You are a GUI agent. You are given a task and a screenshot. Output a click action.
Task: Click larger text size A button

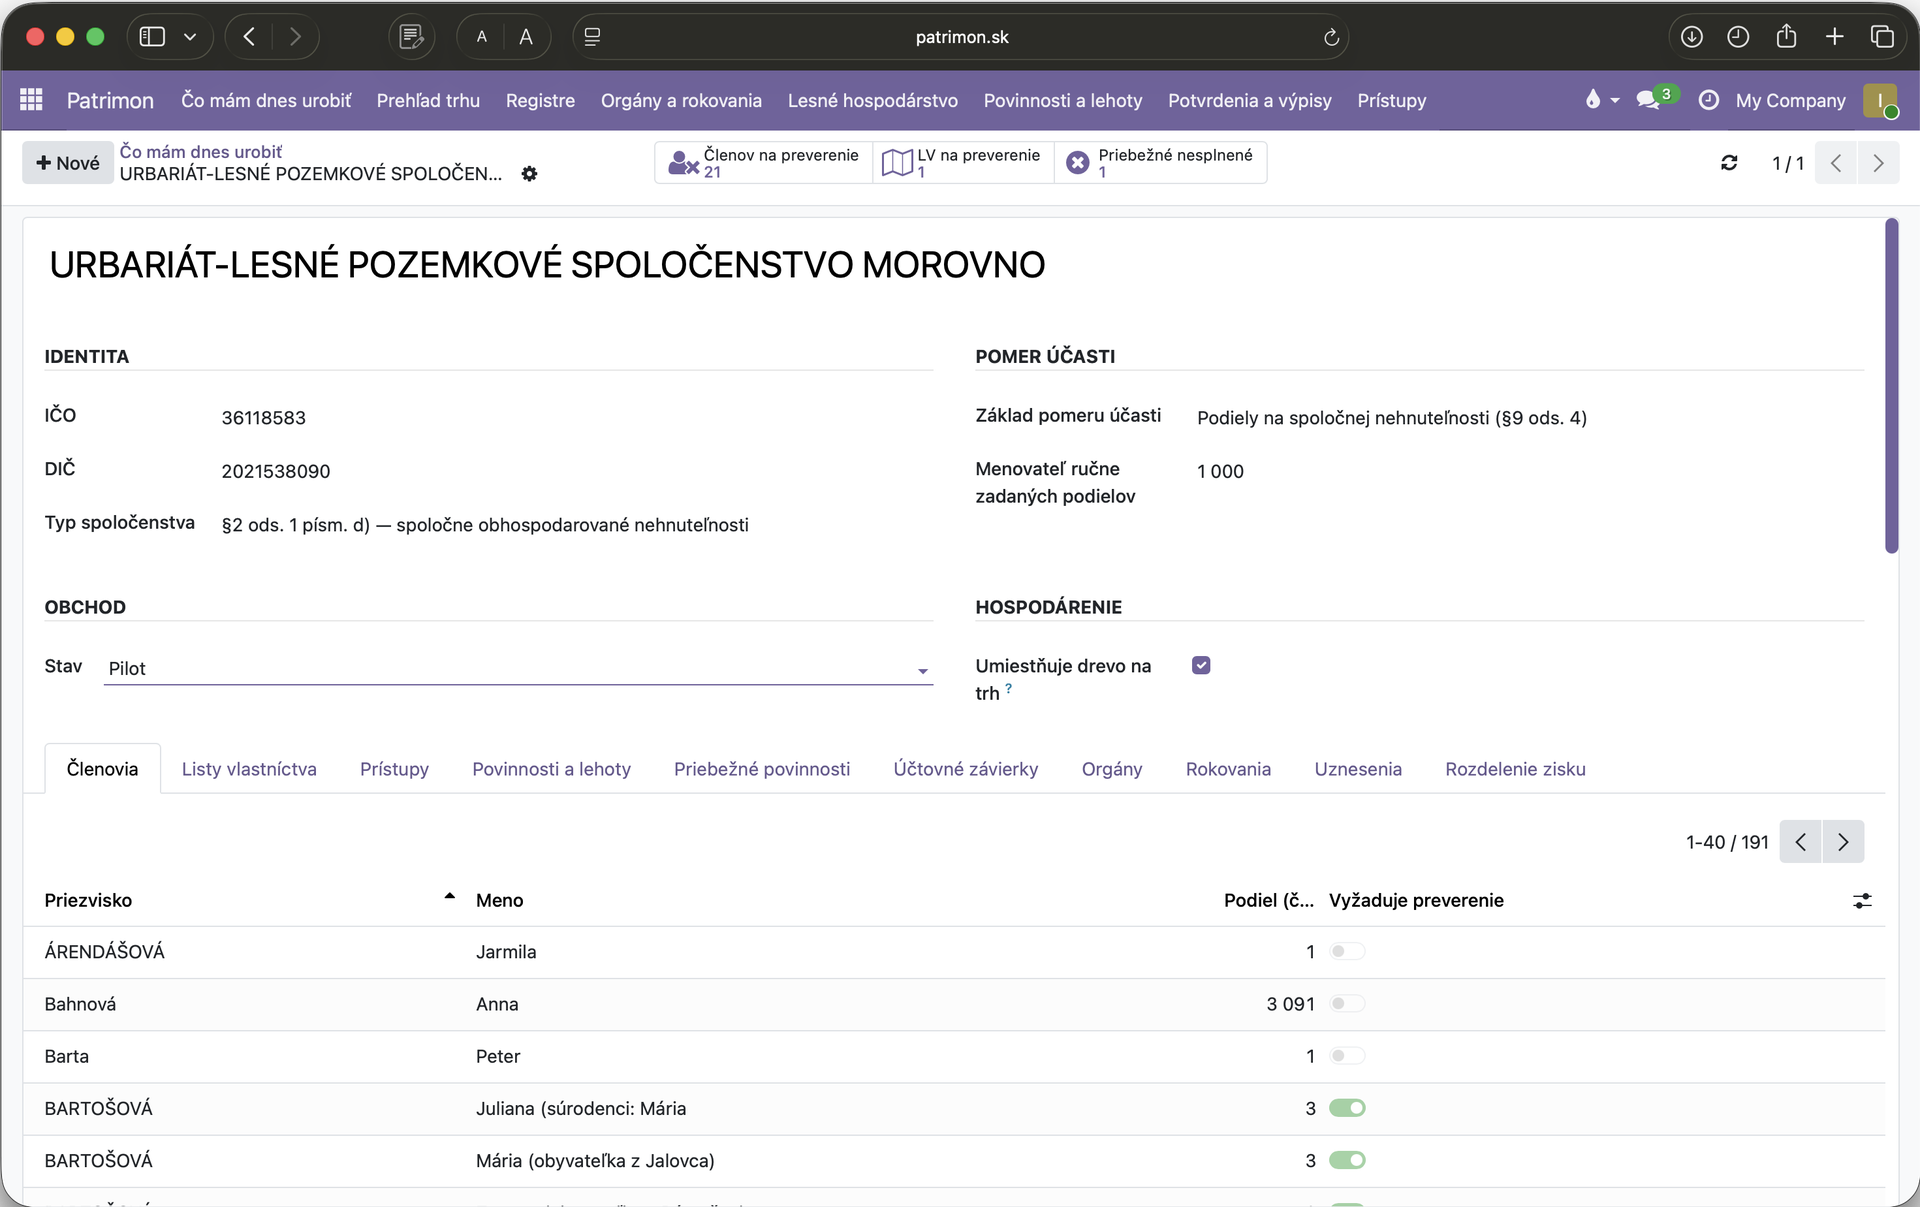(x=526, y=37)
